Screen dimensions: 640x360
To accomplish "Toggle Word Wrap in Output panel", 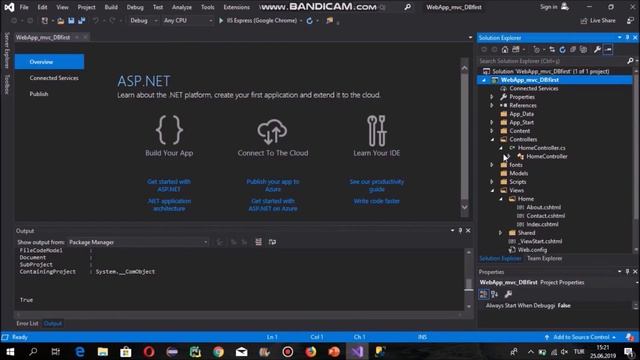I will coord(272,242).
